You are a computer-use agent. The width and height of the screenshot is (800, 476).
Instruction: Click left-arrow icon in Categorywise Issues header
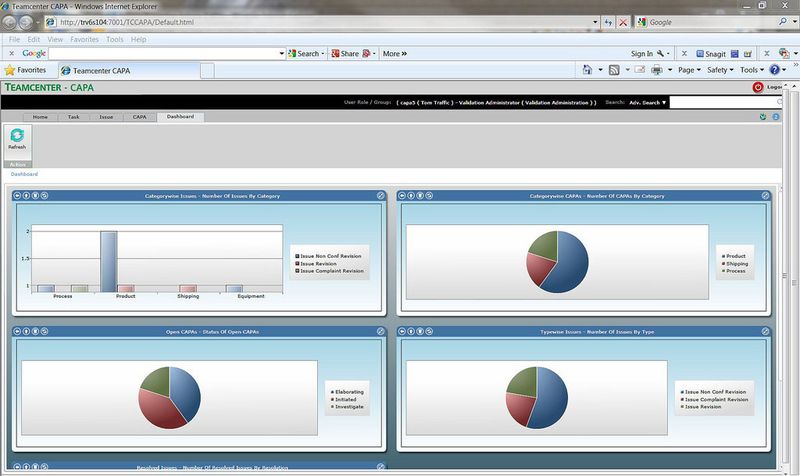coord(17,195)
